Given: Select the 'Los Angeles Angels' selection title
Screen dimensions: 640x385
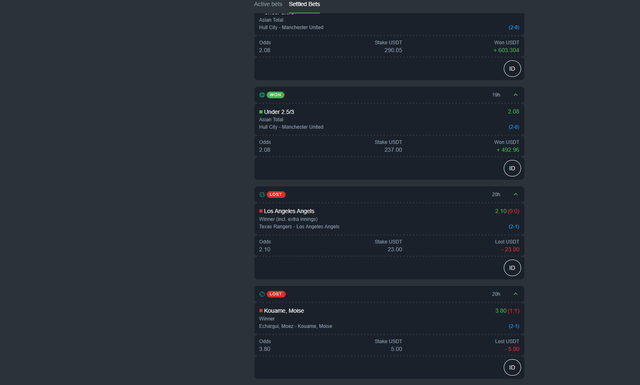Looking at the screenshot, I should (x=289, y=211).
